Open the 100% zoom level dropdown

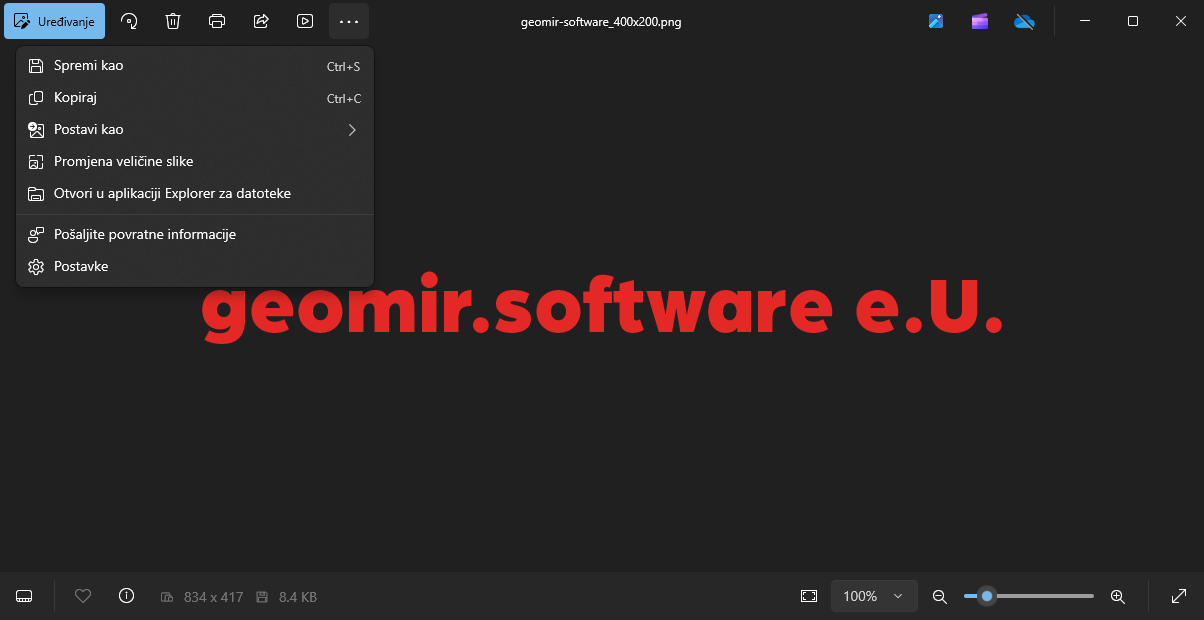tap(872, 596)
